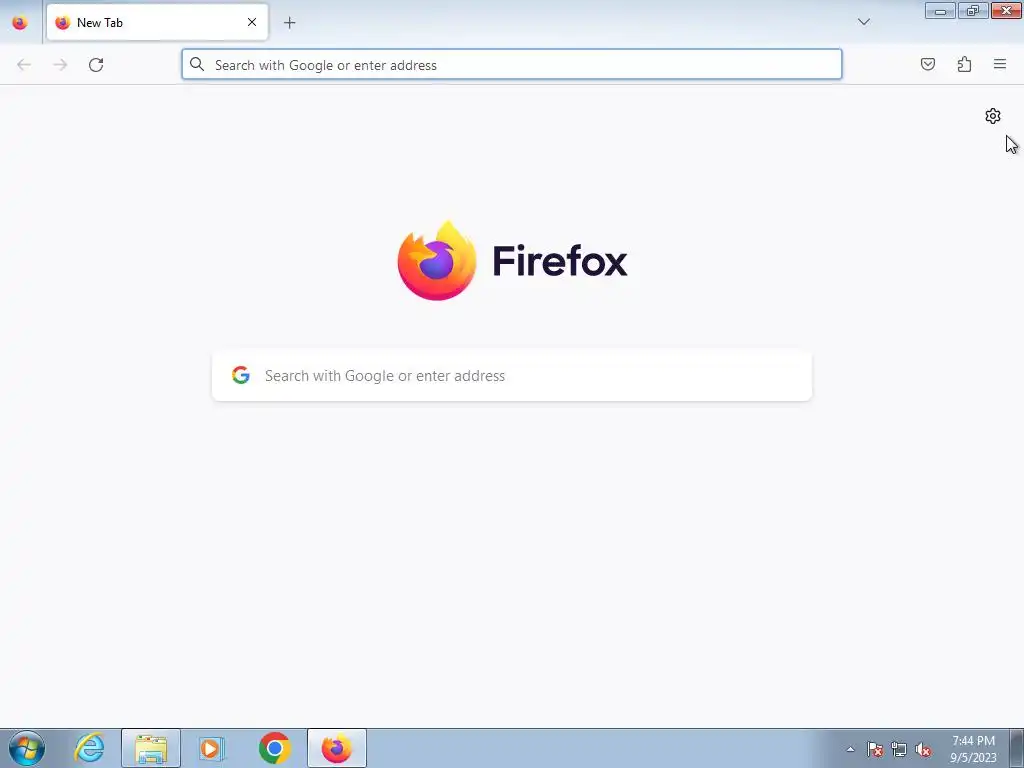1024x768 pixels.
Task: Open Action Center flag icon
Action: [x=875, y=750]
